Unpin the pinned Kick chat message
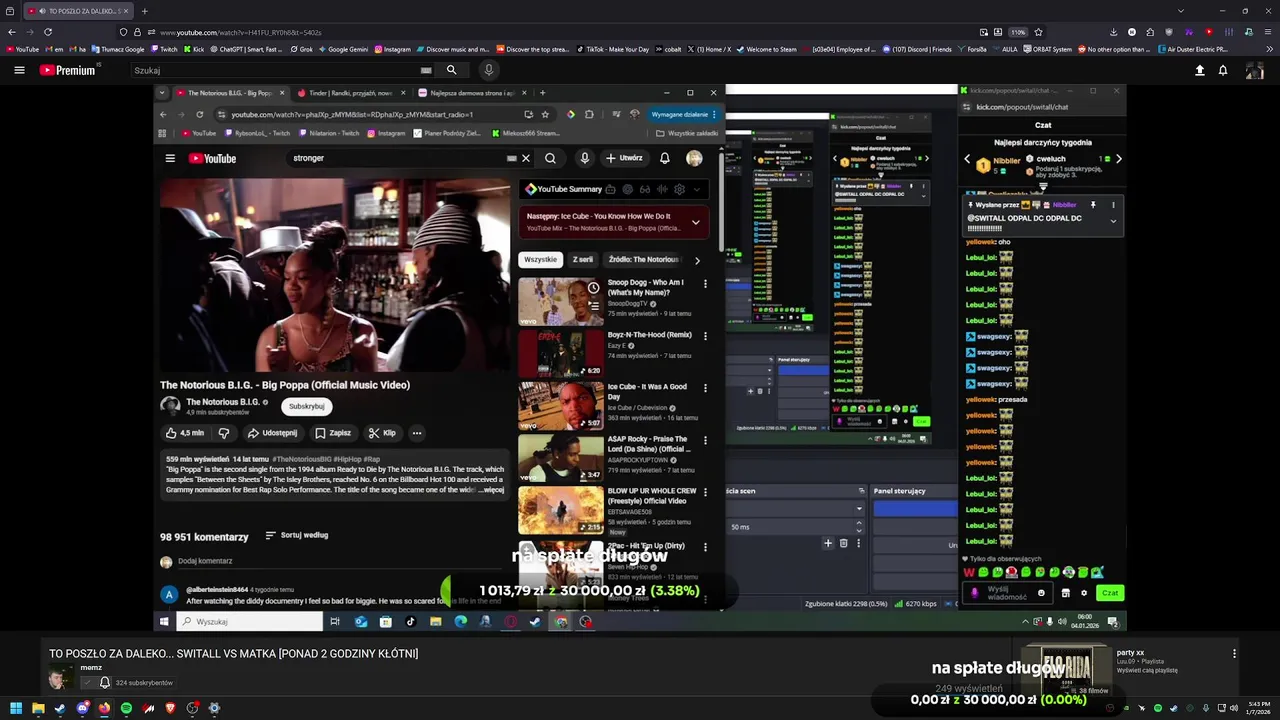 [1093, 205]
